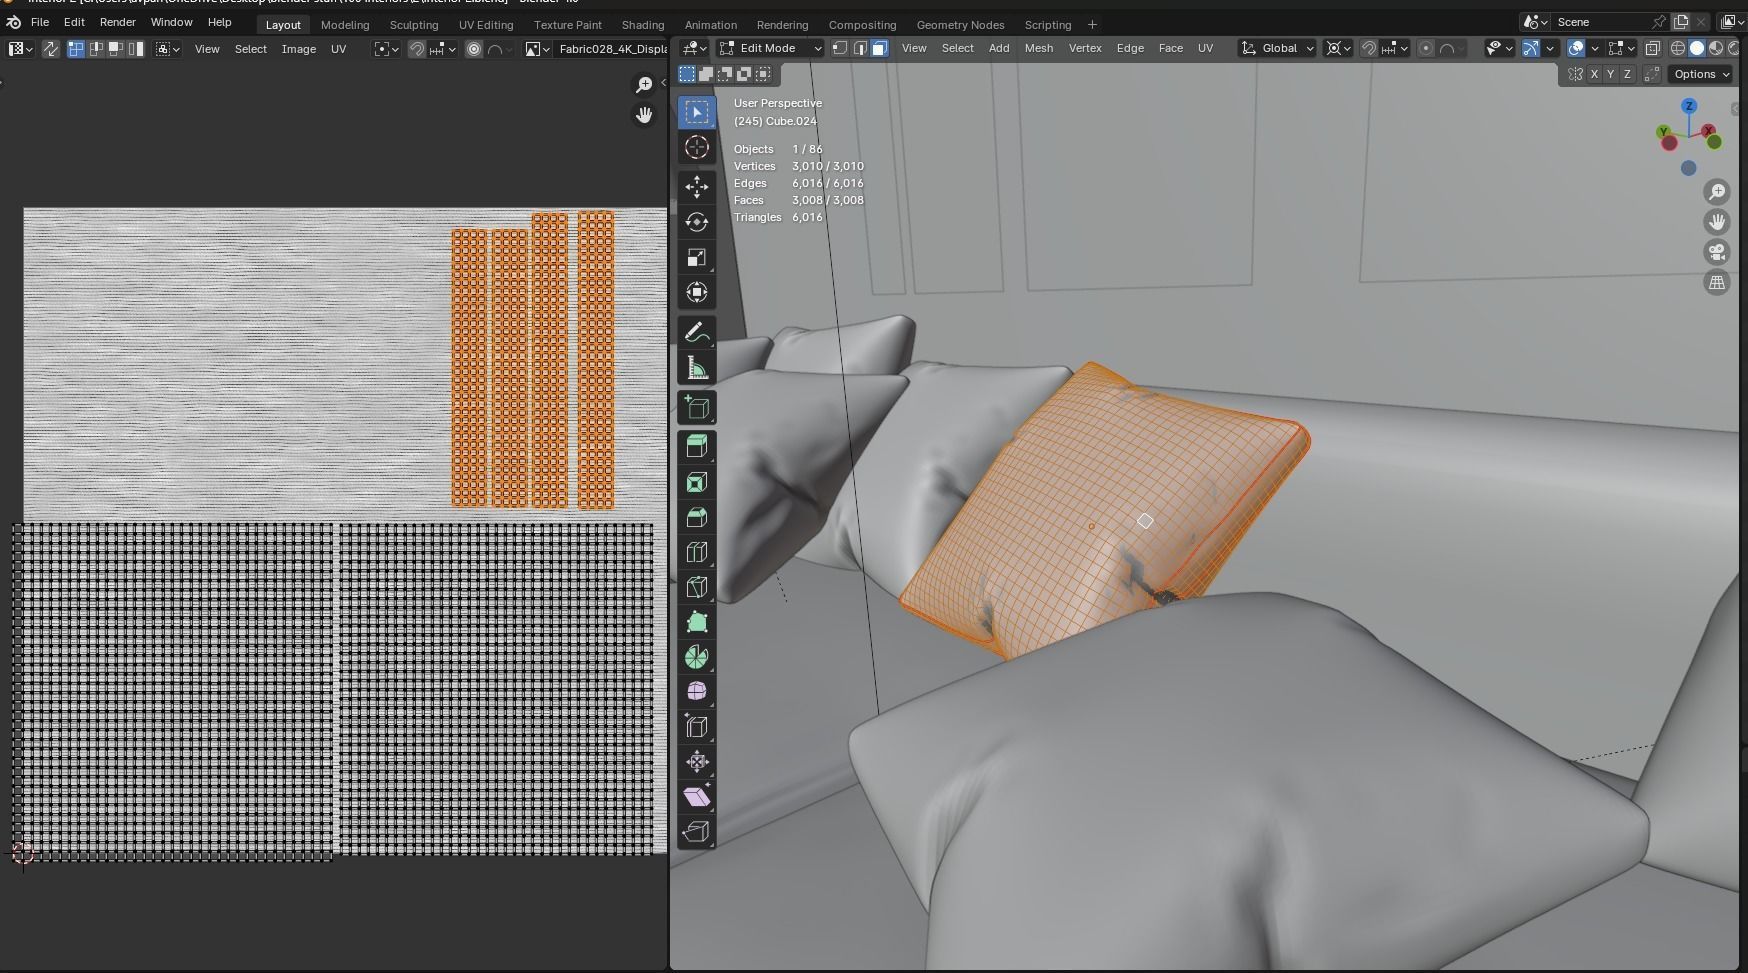Expand the Options dropdown
Screen dimensions: 1748x973
[1700, 74]
